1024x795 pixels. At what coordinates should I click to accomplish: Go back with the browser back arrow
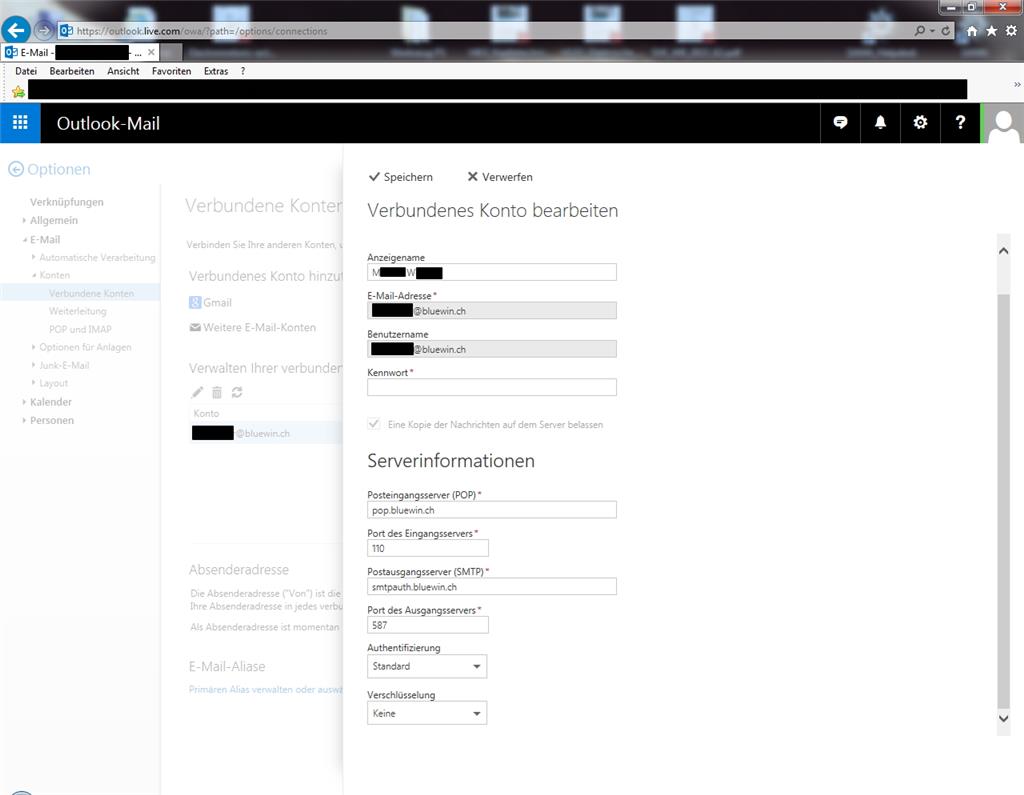[16, 30]
